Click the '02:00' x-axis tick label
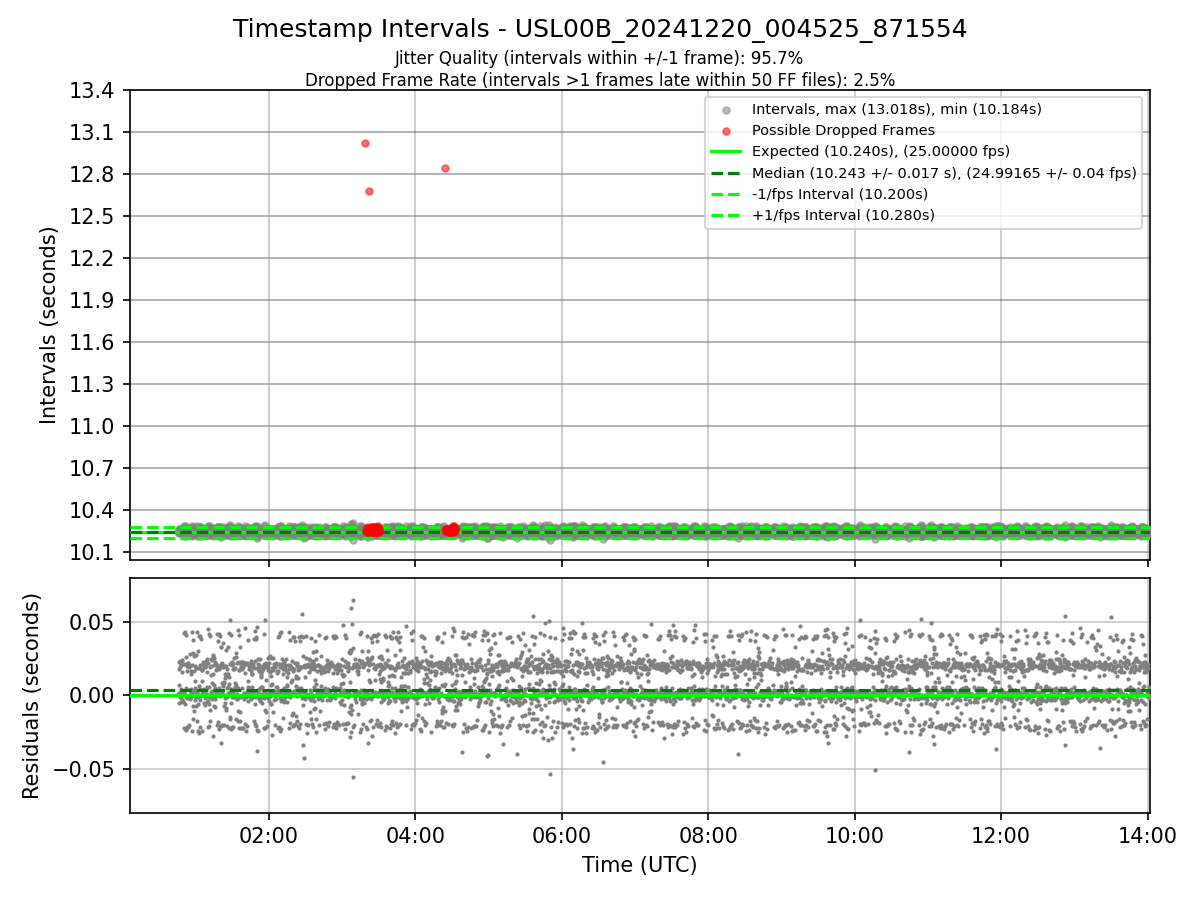 click(x=268, y=836)
